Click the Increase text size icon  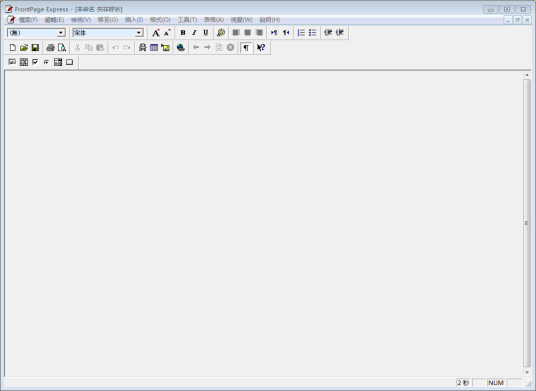(x=156, y=33)
